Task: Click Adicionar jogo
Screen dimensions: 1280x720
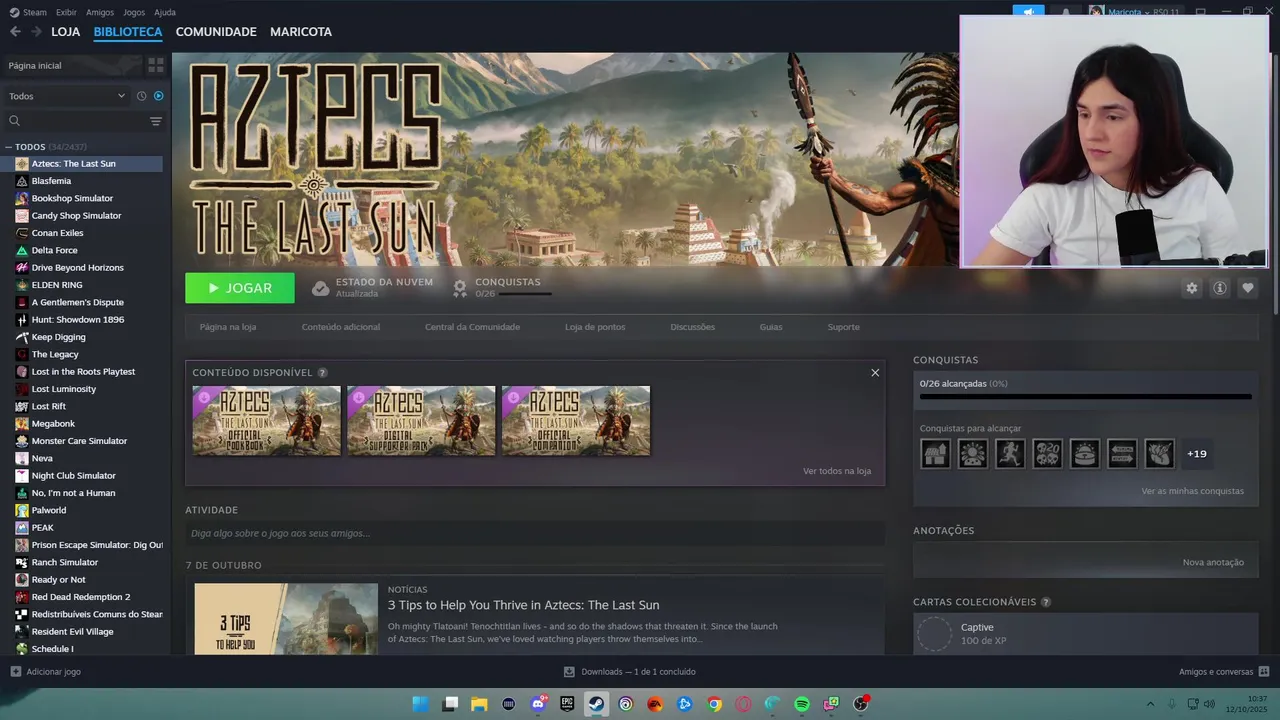Action: pyautogui.click(x=45, y=672)
